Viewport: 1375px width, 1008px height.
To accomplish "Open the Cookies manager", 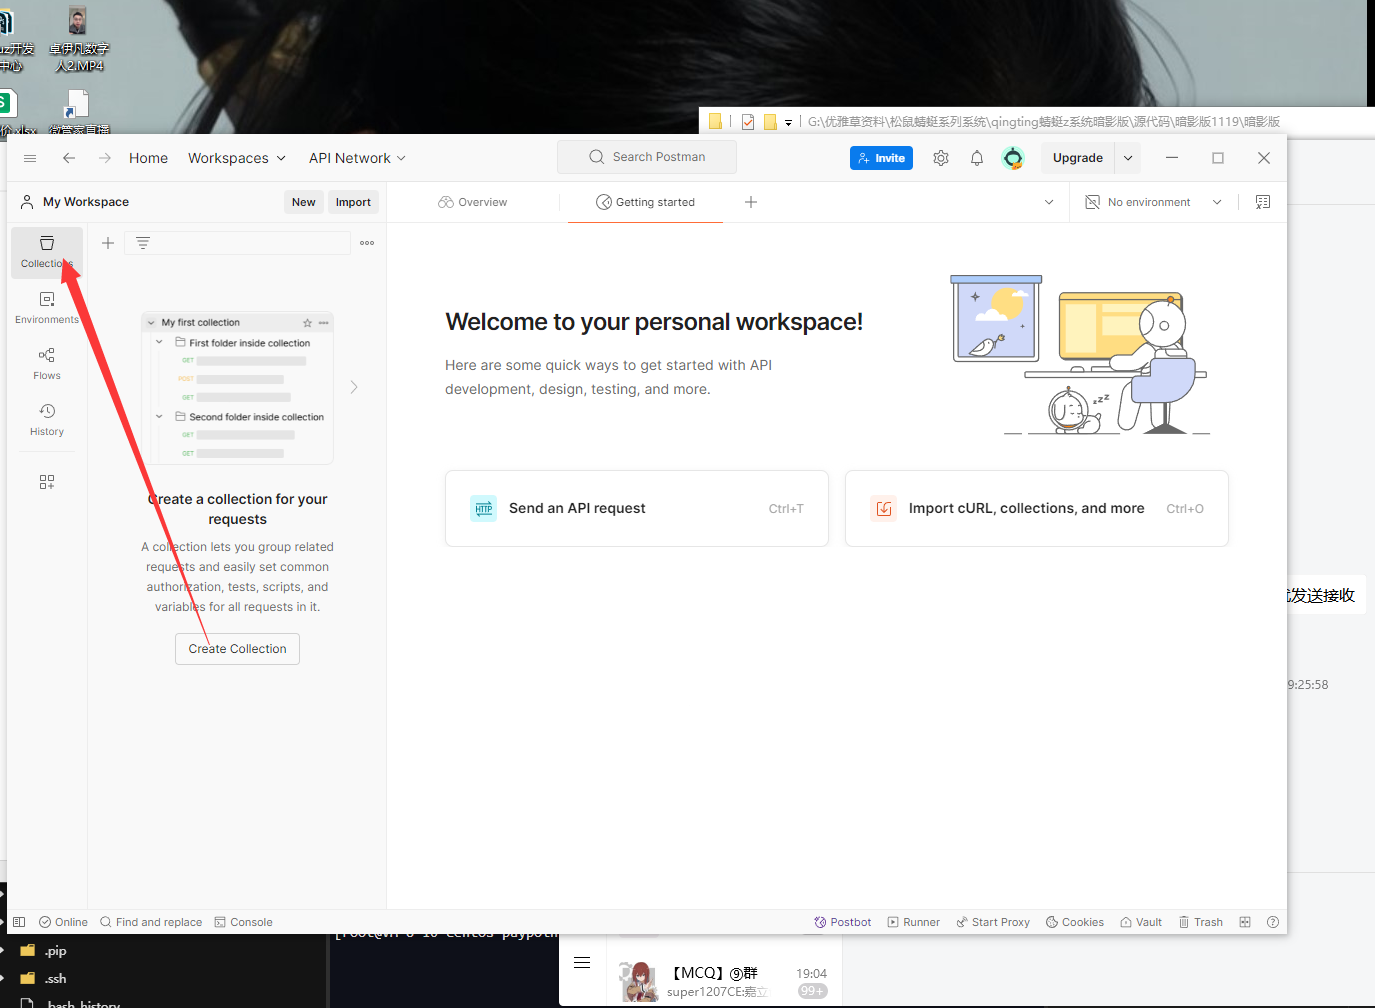I will coord(1075,922).
